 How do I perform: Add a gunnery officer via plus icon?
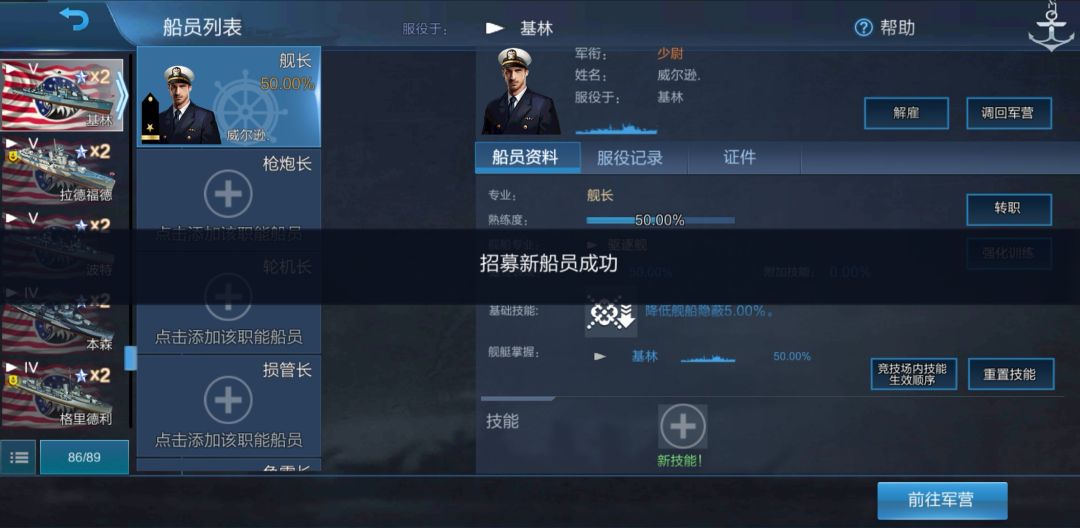[x=228, y=193]
